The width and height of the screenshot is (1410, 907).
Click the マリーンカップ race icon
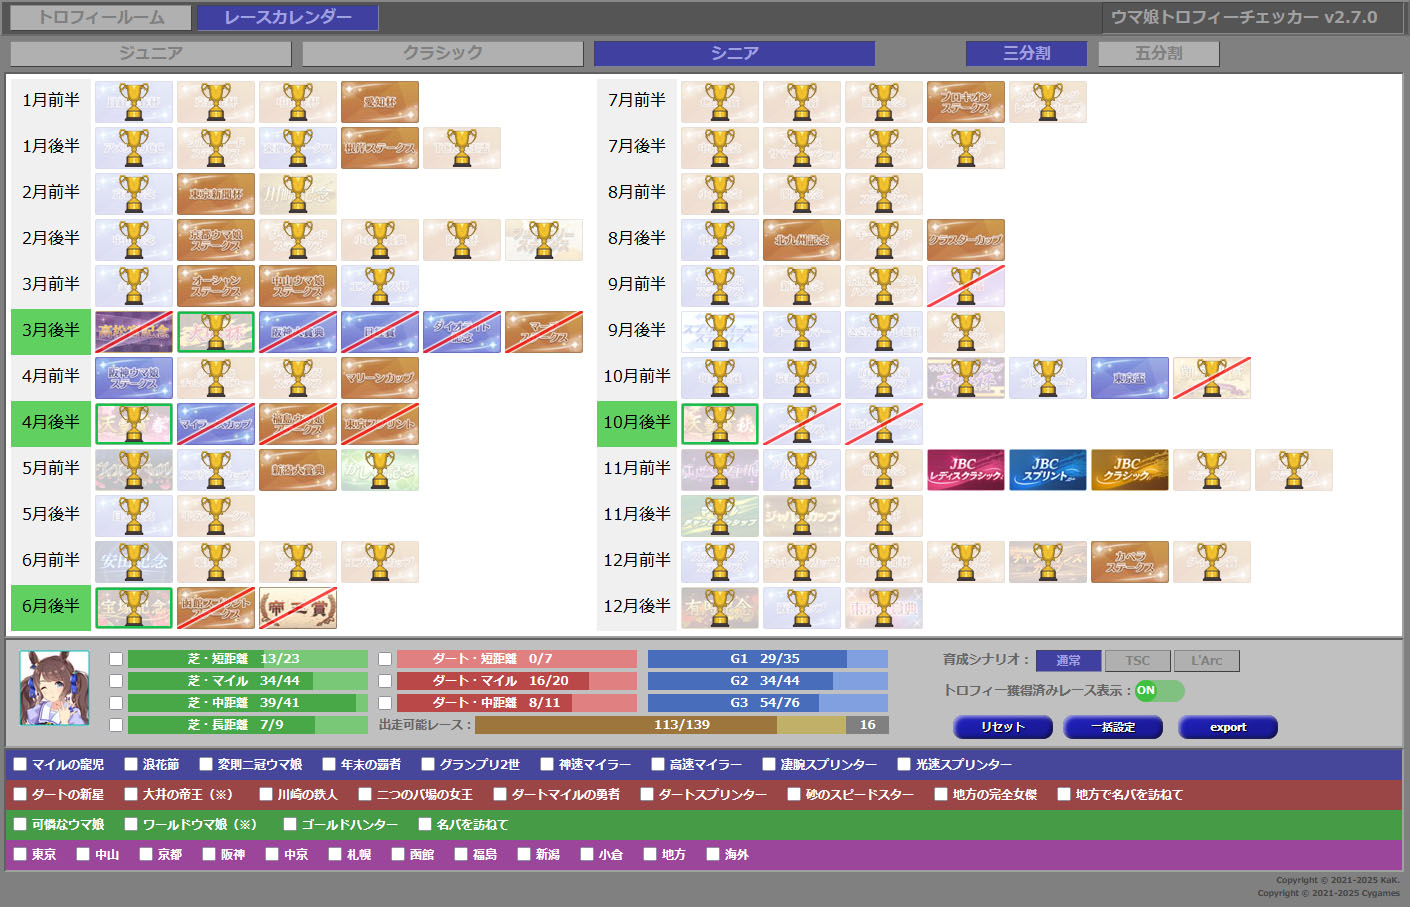(380, 378)
